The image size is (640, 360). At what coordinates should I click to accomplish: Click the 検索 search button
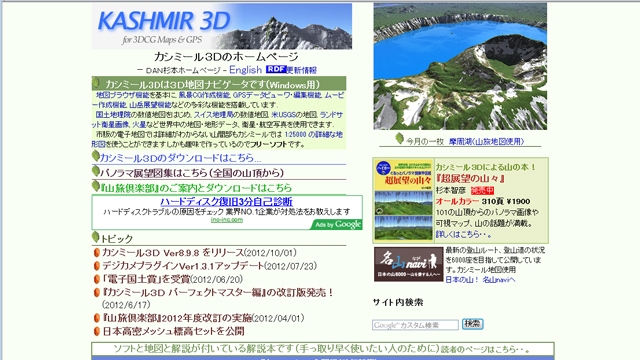(x=473, y=324)
